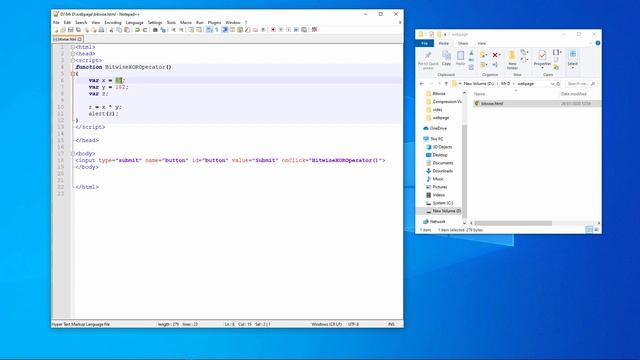The height and width of the screenshot is (360, 640).
Task: Open the Plugins menu in Notepad++
Action: tap(214, 22)
